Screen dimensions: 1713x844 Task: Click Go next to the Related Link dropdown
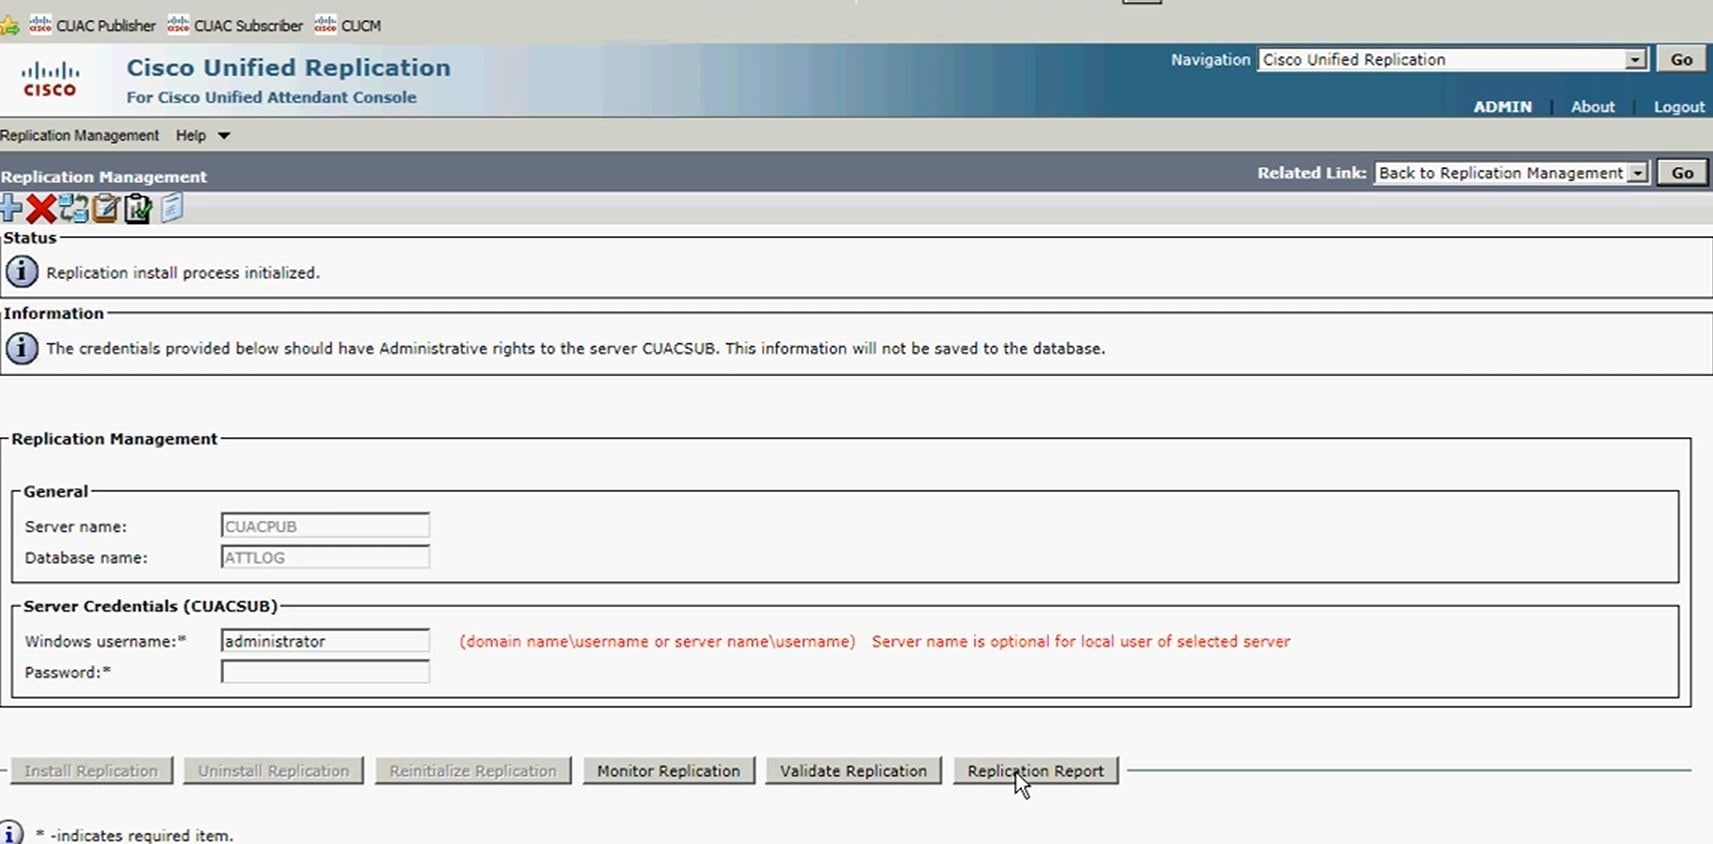tap(1682, 172)
